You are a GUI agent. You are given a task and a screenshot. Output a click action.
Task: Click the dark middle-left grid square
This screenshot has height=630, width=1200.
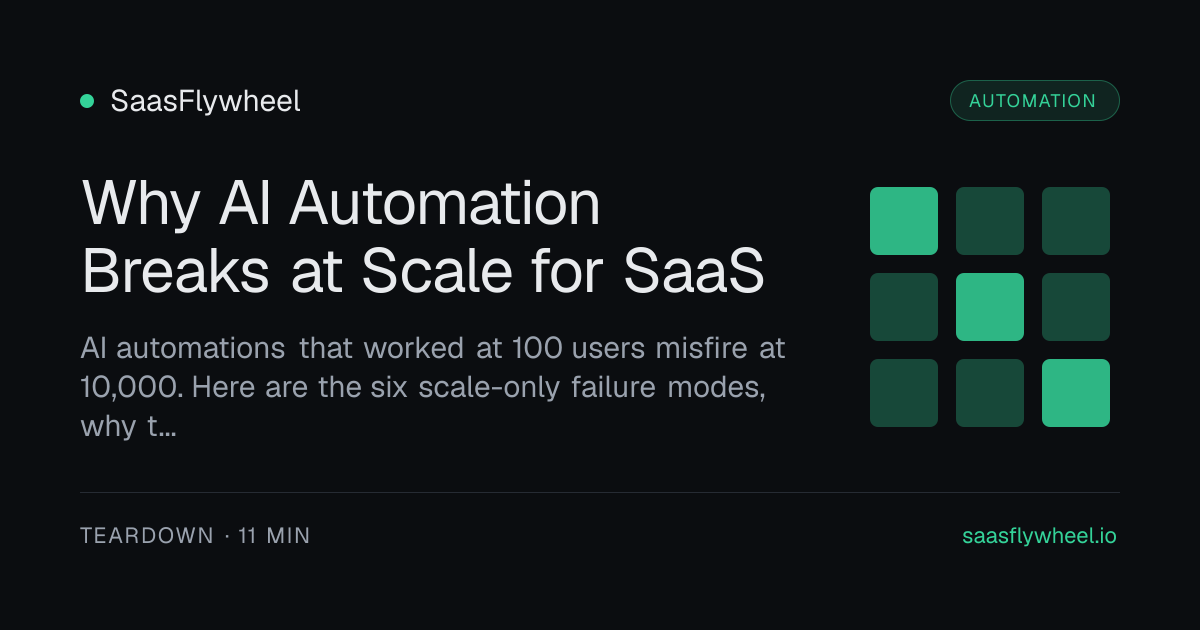pos(904,307)
